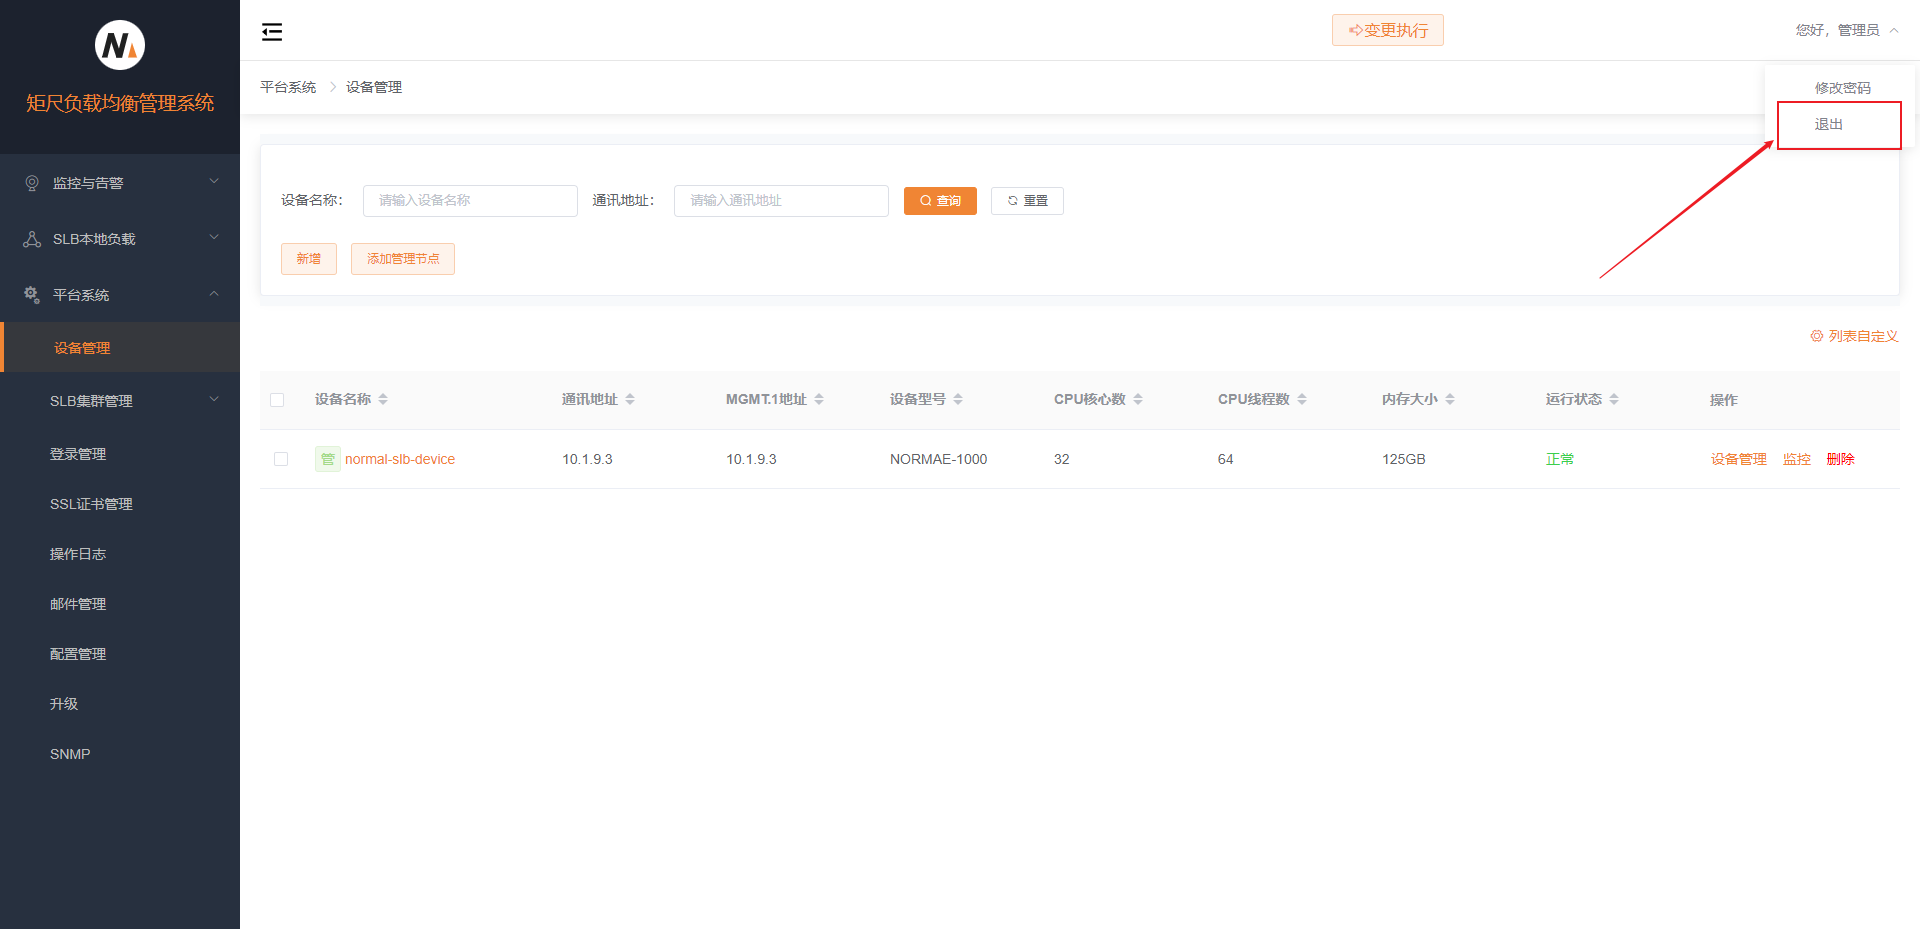Sort by CPU核心数 column sort icon
1920x929 pixels.
point(1138,399)
